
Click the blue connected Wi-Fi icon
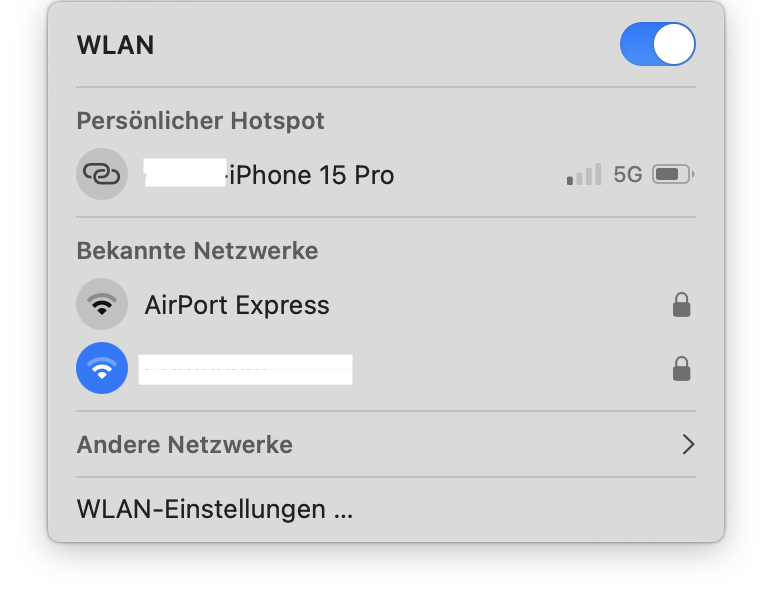[102, 368]
